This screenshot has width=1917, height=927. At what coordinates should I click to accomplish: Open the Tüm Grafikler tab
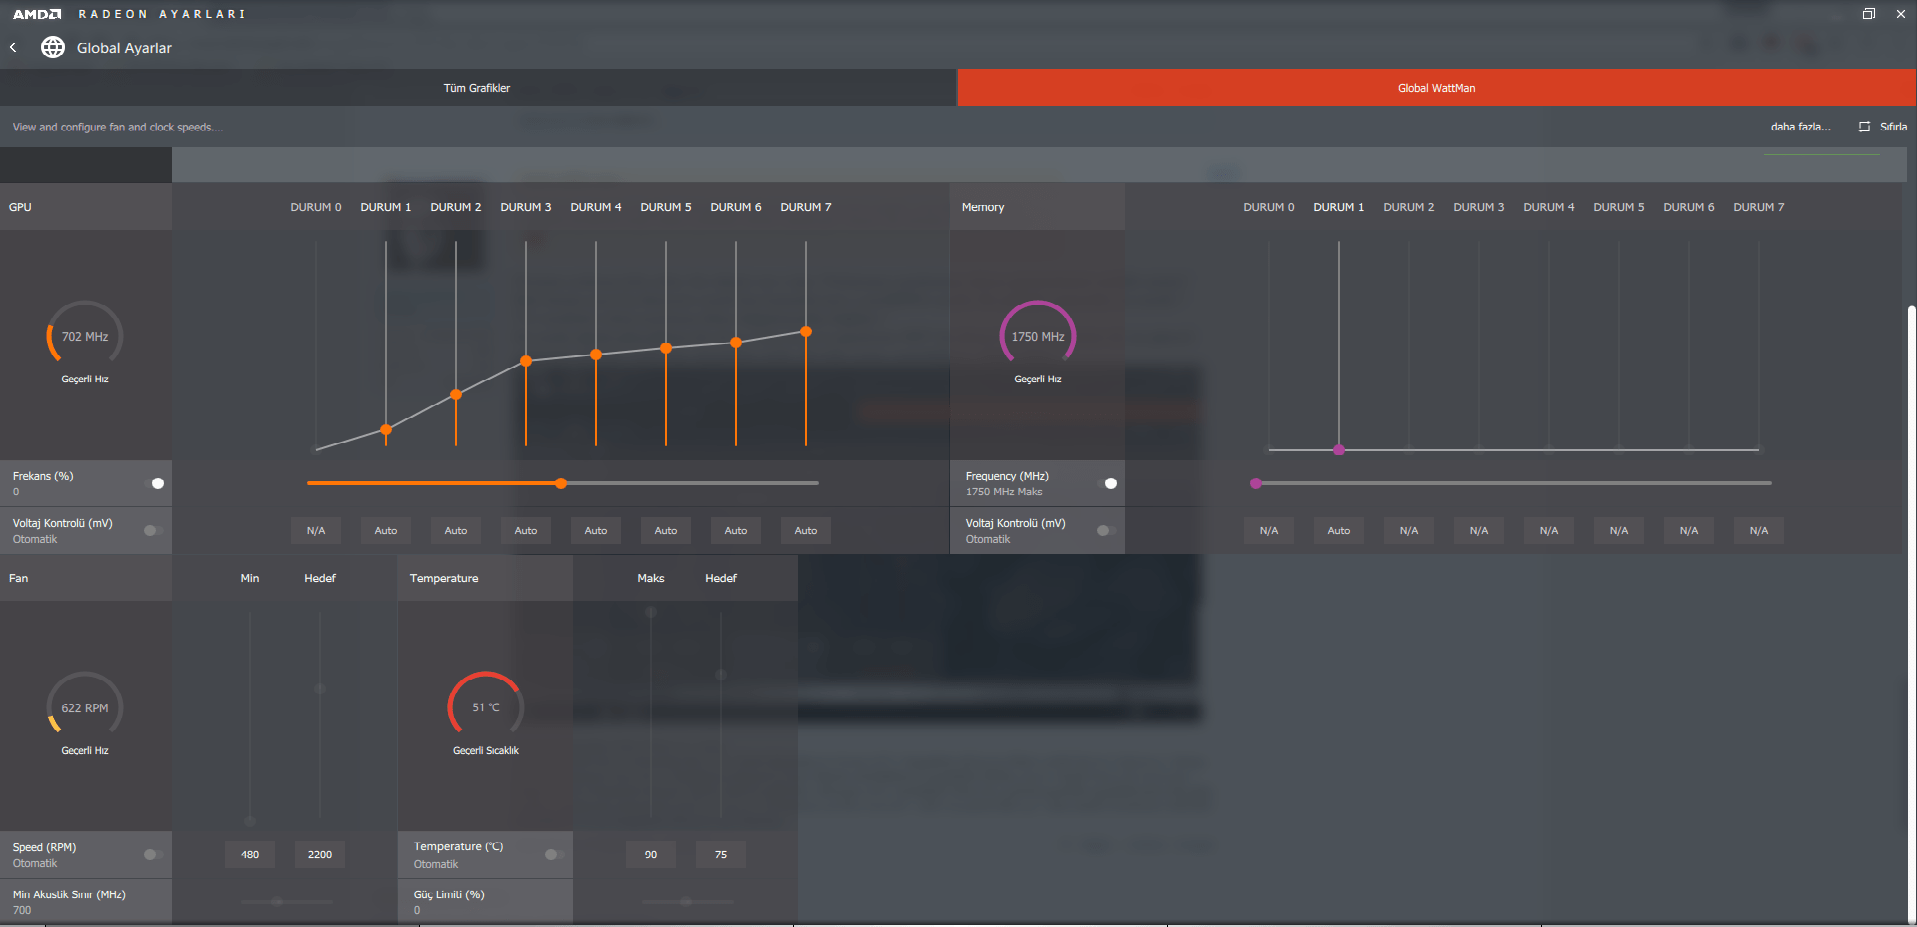pos(477,88)
